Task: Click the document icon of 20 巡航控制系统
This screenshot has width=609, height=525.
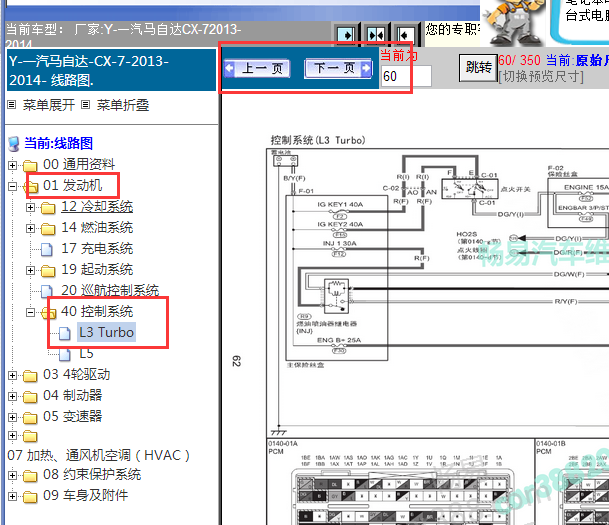Action: click(47, 291)
